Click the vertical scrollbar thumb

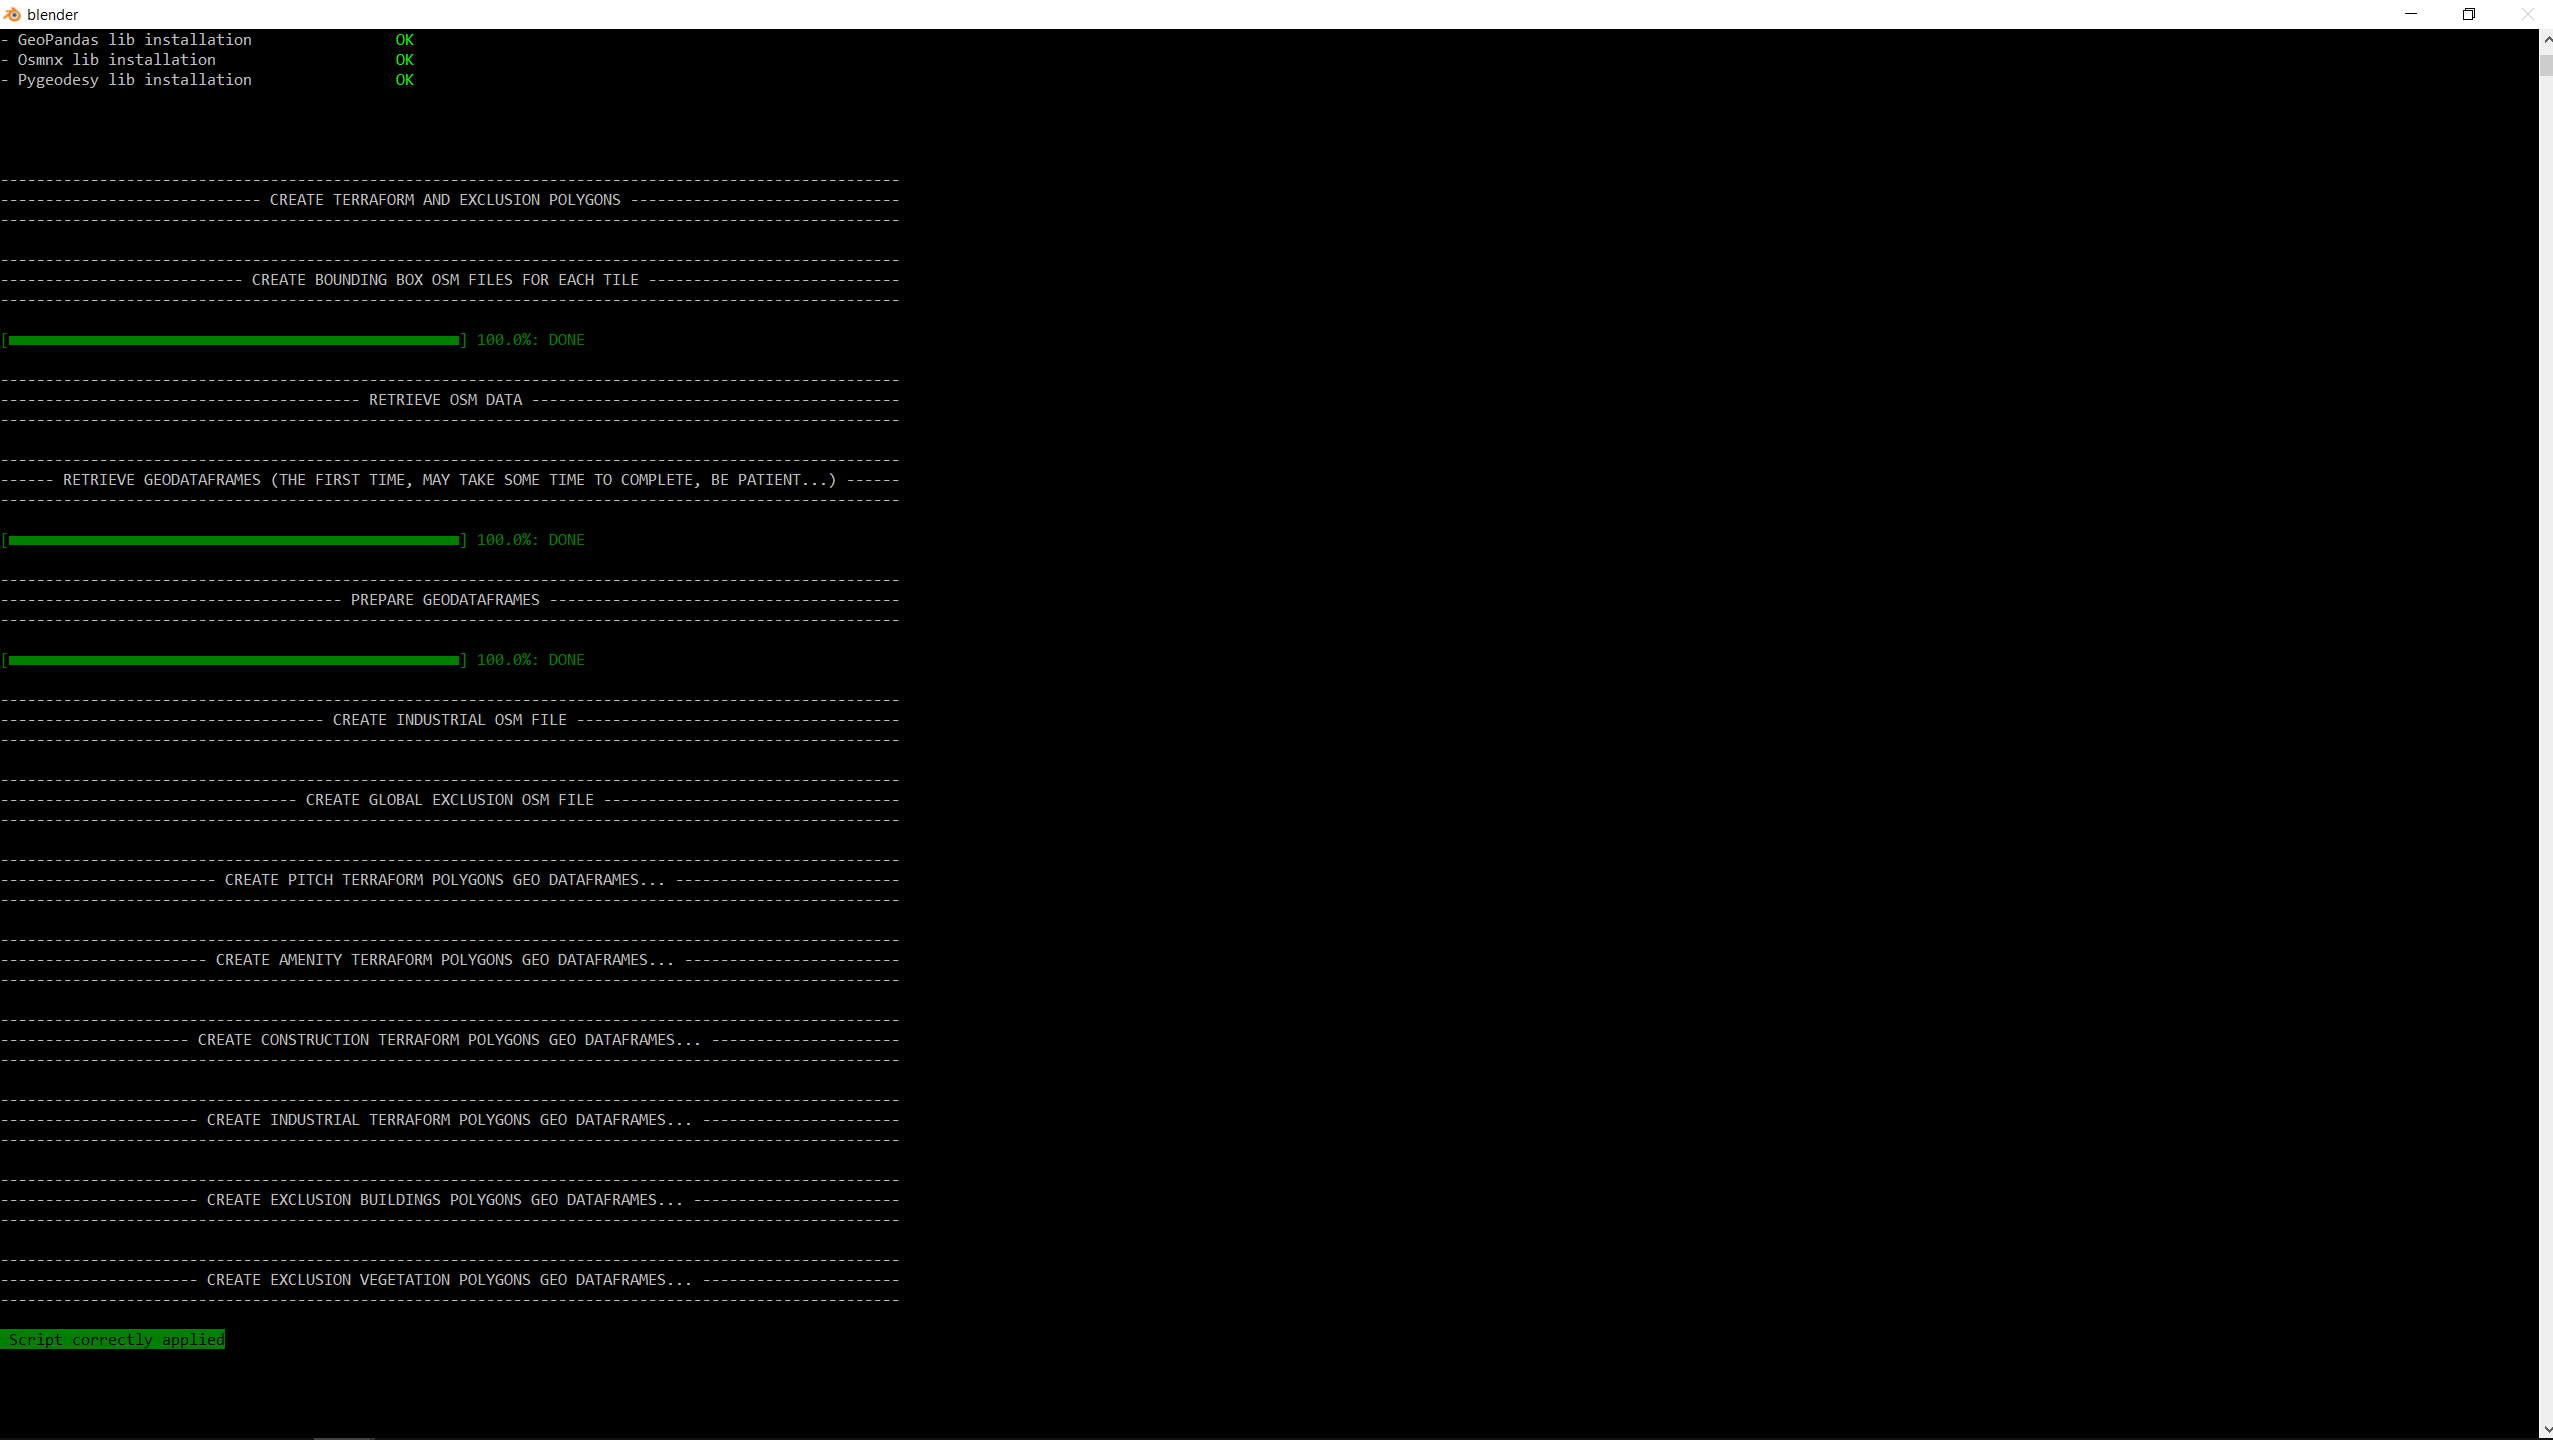[2546, 64]
